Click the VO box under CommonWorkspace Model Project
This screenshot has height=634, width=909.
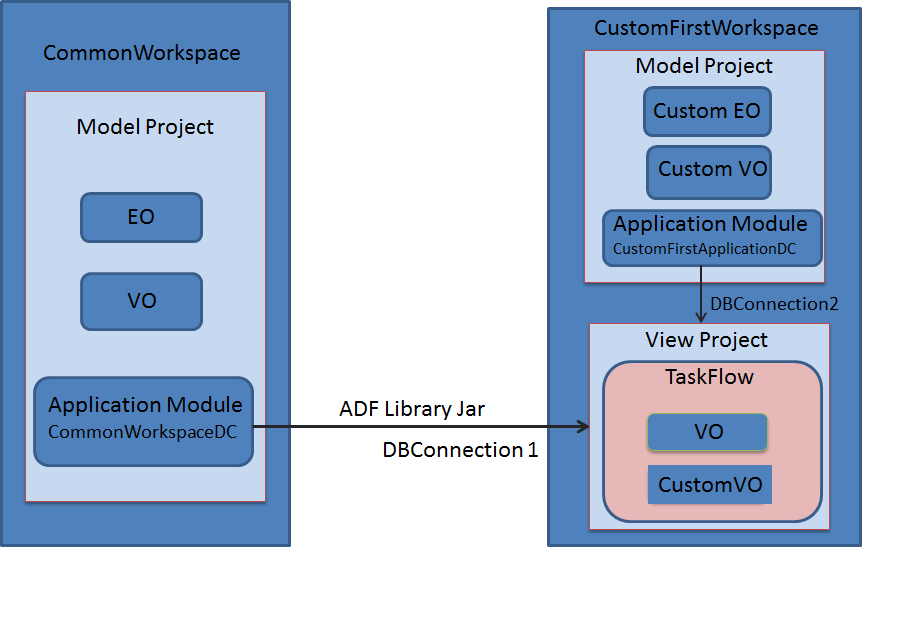[141, 301]
